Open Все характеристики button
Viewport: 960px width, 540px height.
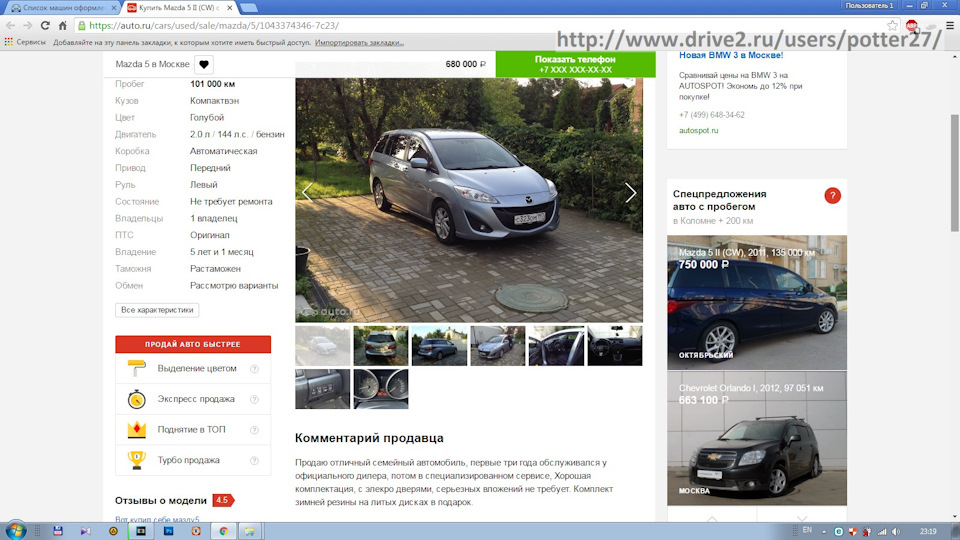[157, 310]
